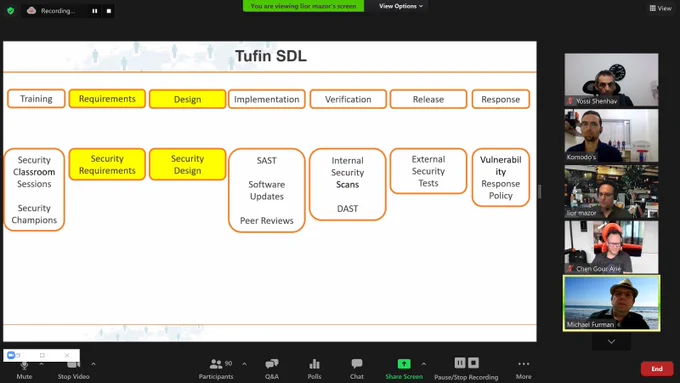Click the Software Updates text
This screenshot has height=383, width=680.
pyautogui.click(x=267, y=190)
